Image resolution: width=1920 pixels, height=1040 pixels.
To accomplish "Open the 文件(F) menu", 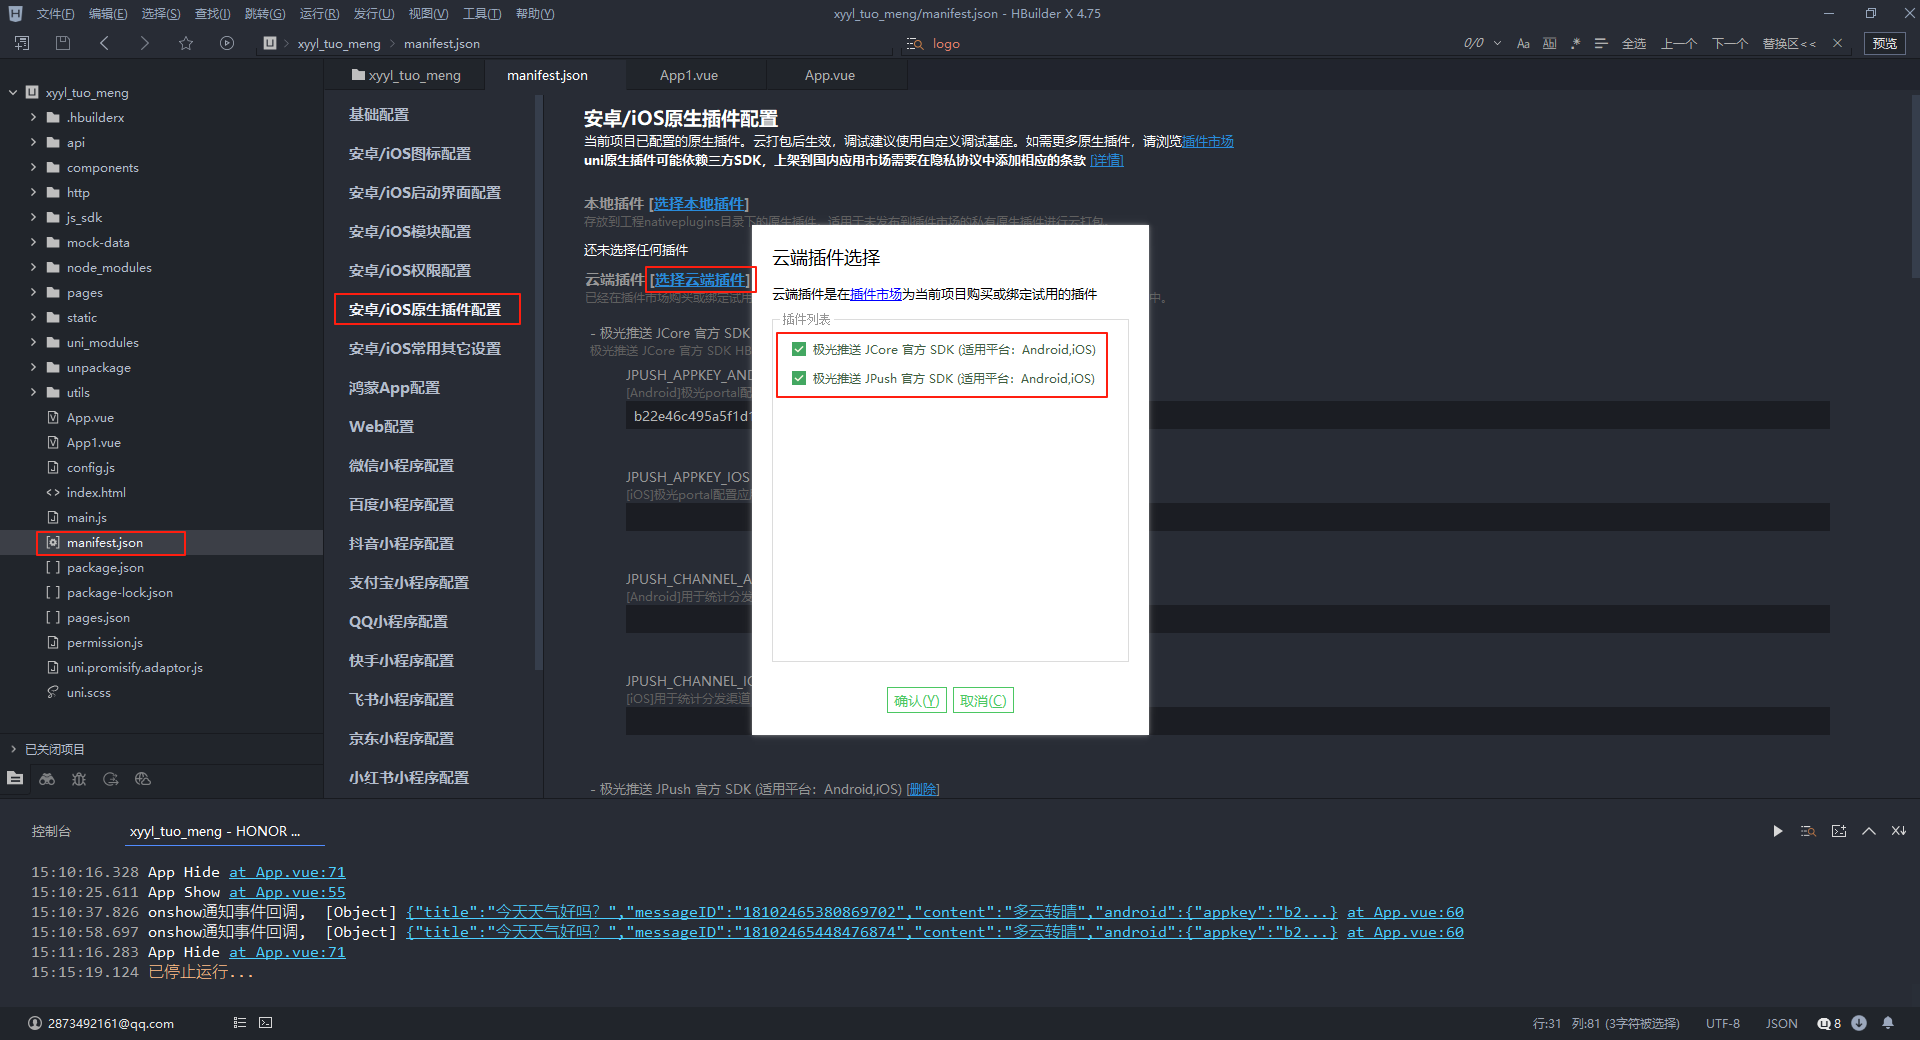I will (x=55, y=14).
